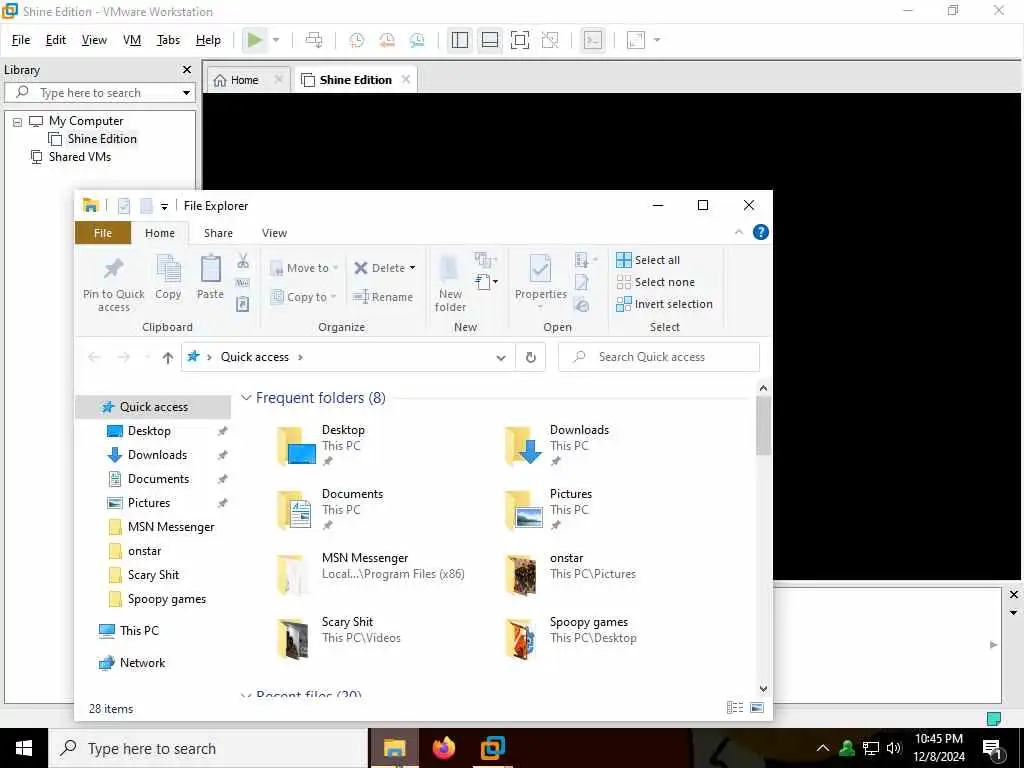Select Network in navigation pane

pos(142,663)
